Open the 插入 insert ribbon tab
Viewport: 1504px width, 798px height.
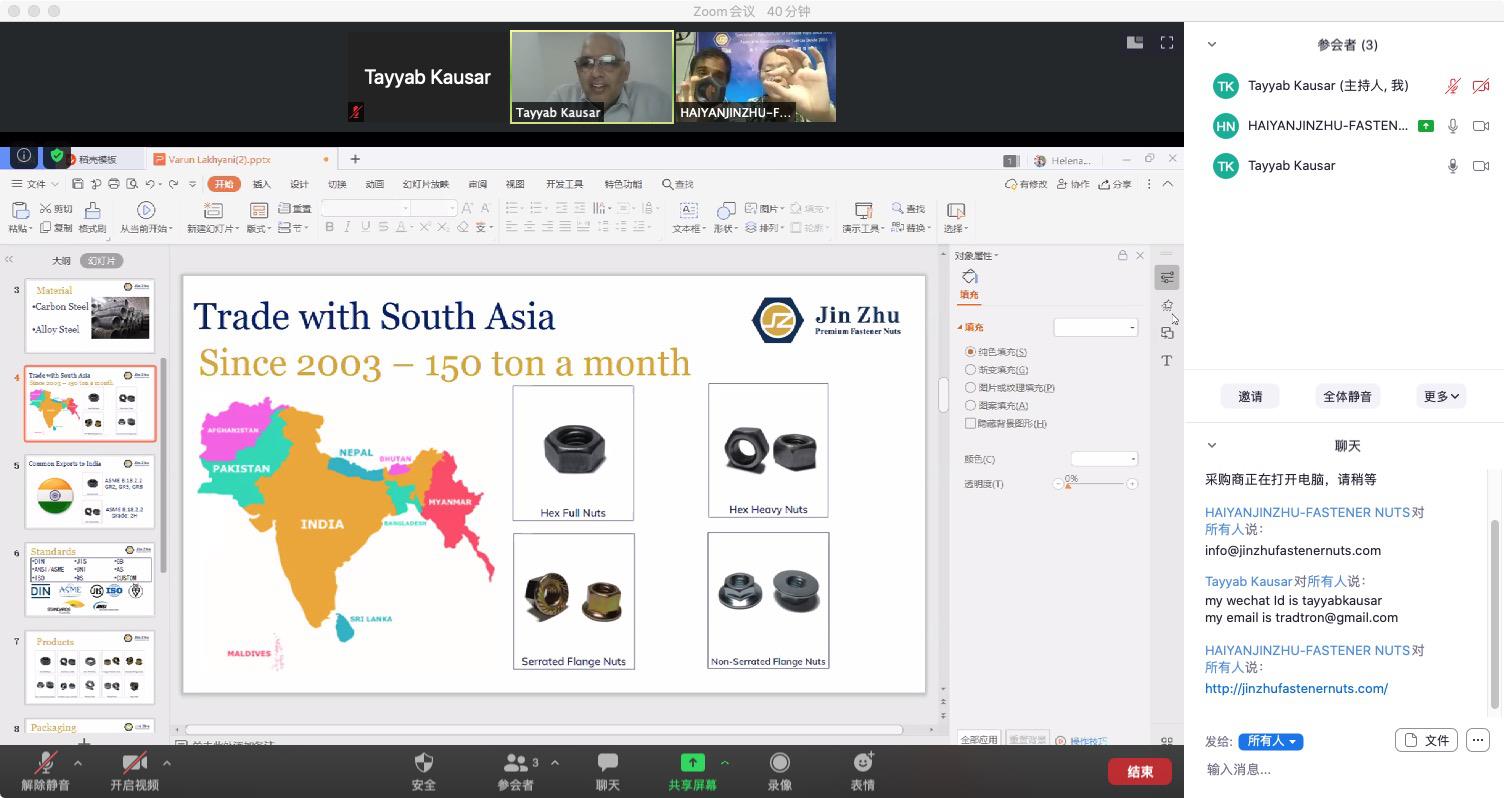click(261, 184)
